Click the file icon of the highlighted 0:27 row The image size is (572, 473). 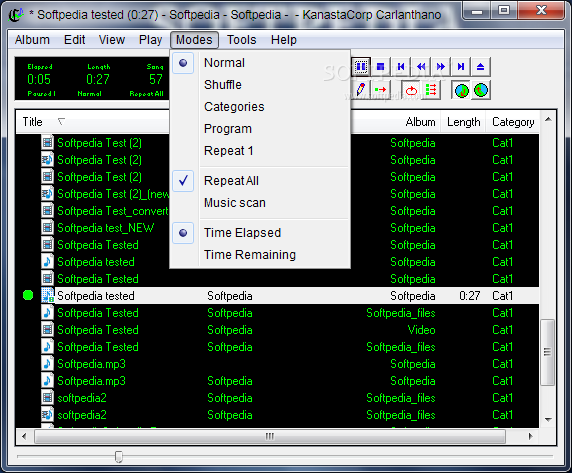[x=47, y=295]
